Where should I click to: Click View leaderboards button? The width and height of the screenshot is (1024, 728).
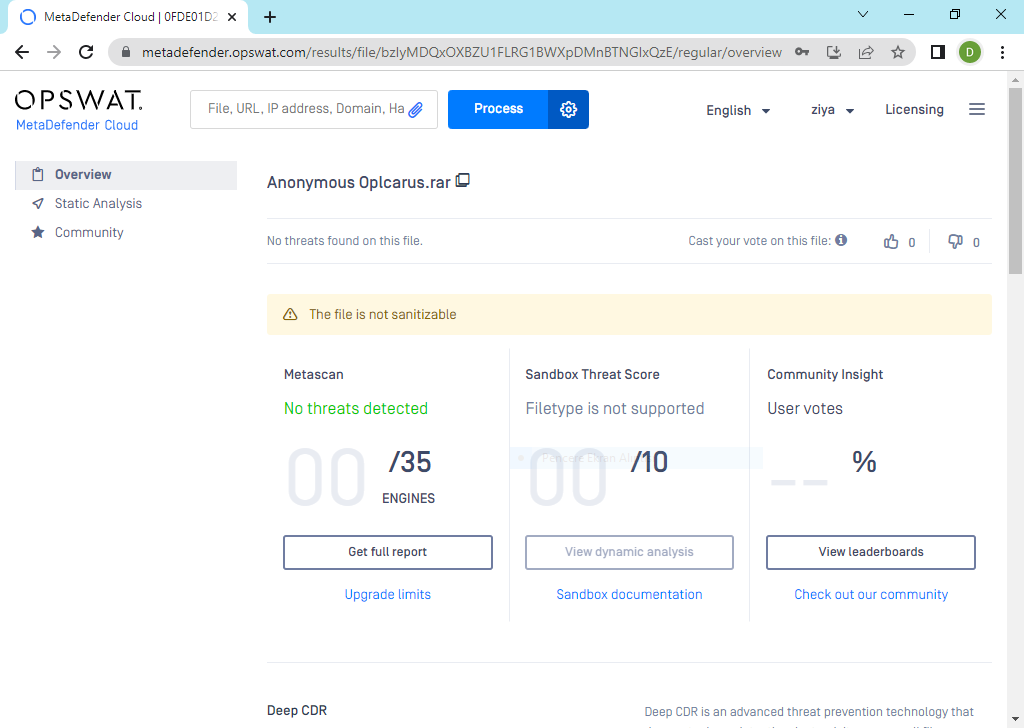[871, 552]
